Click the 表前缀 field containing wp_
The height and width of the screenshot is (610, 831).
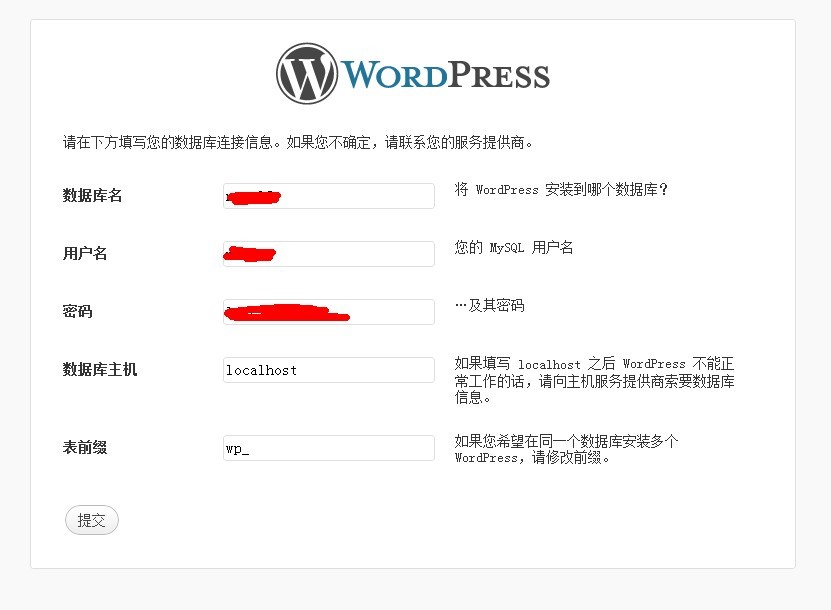[x=329, y=448]
